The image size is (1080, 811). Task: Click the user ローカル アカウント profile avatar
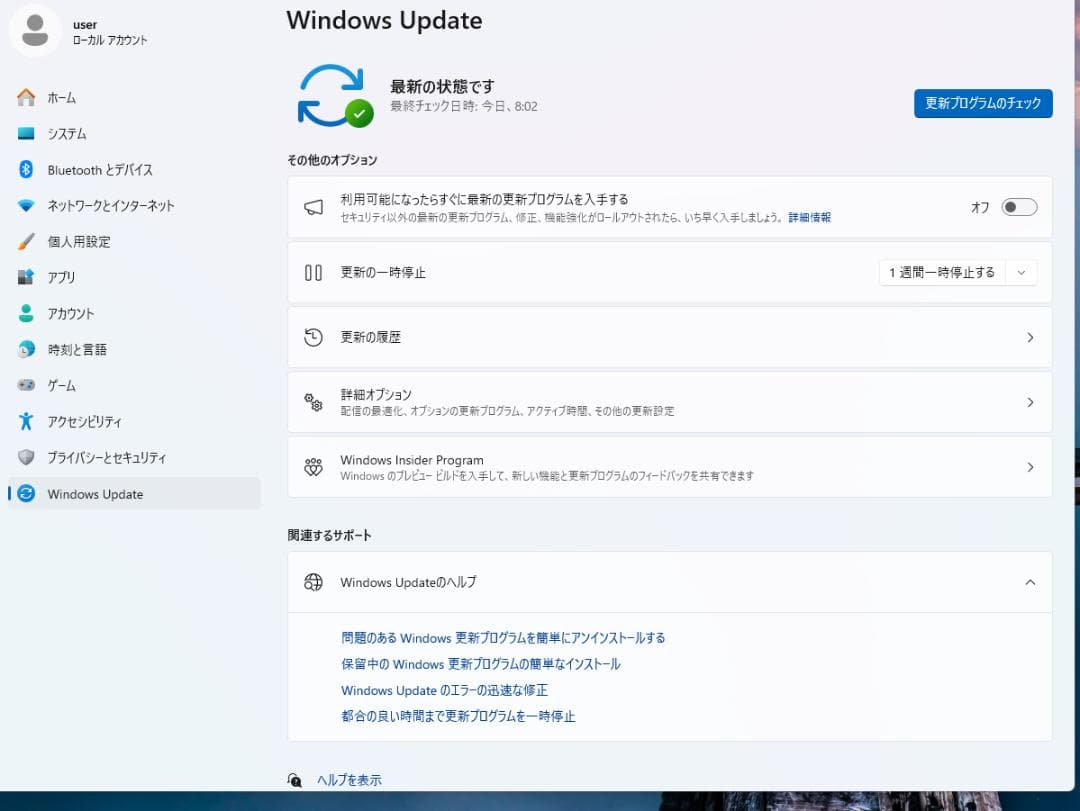click(35, 31)
